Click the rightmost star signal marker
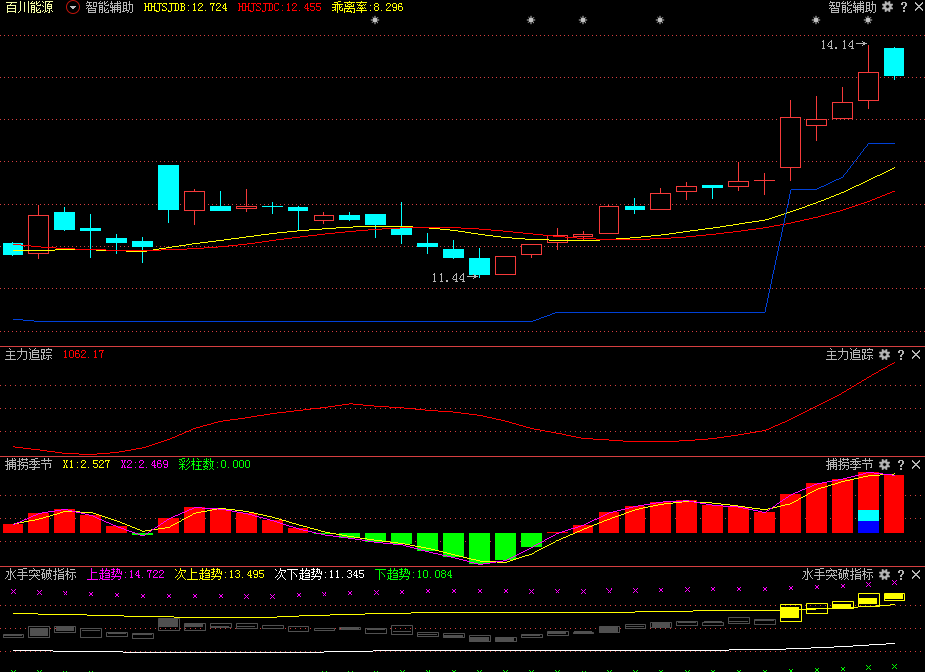Image resolution: width=925 pixels, height=672 pixels. [868, 21]
